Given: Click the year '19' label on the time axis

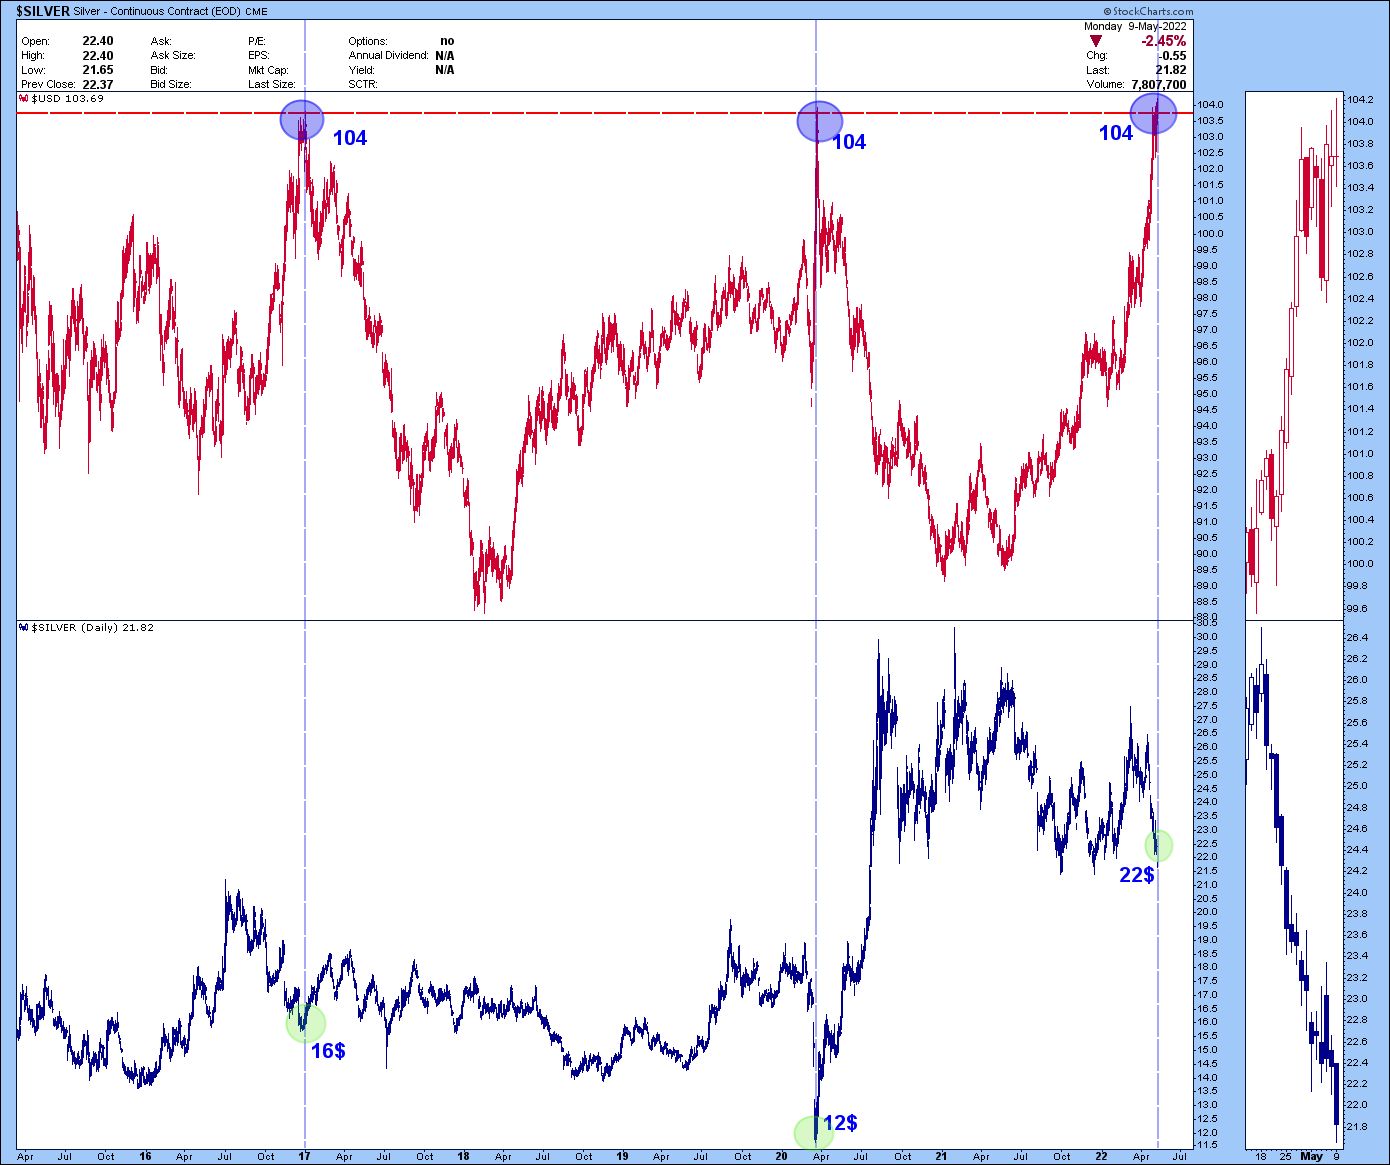Looking at the screenshot, I should click(623, 1156).
